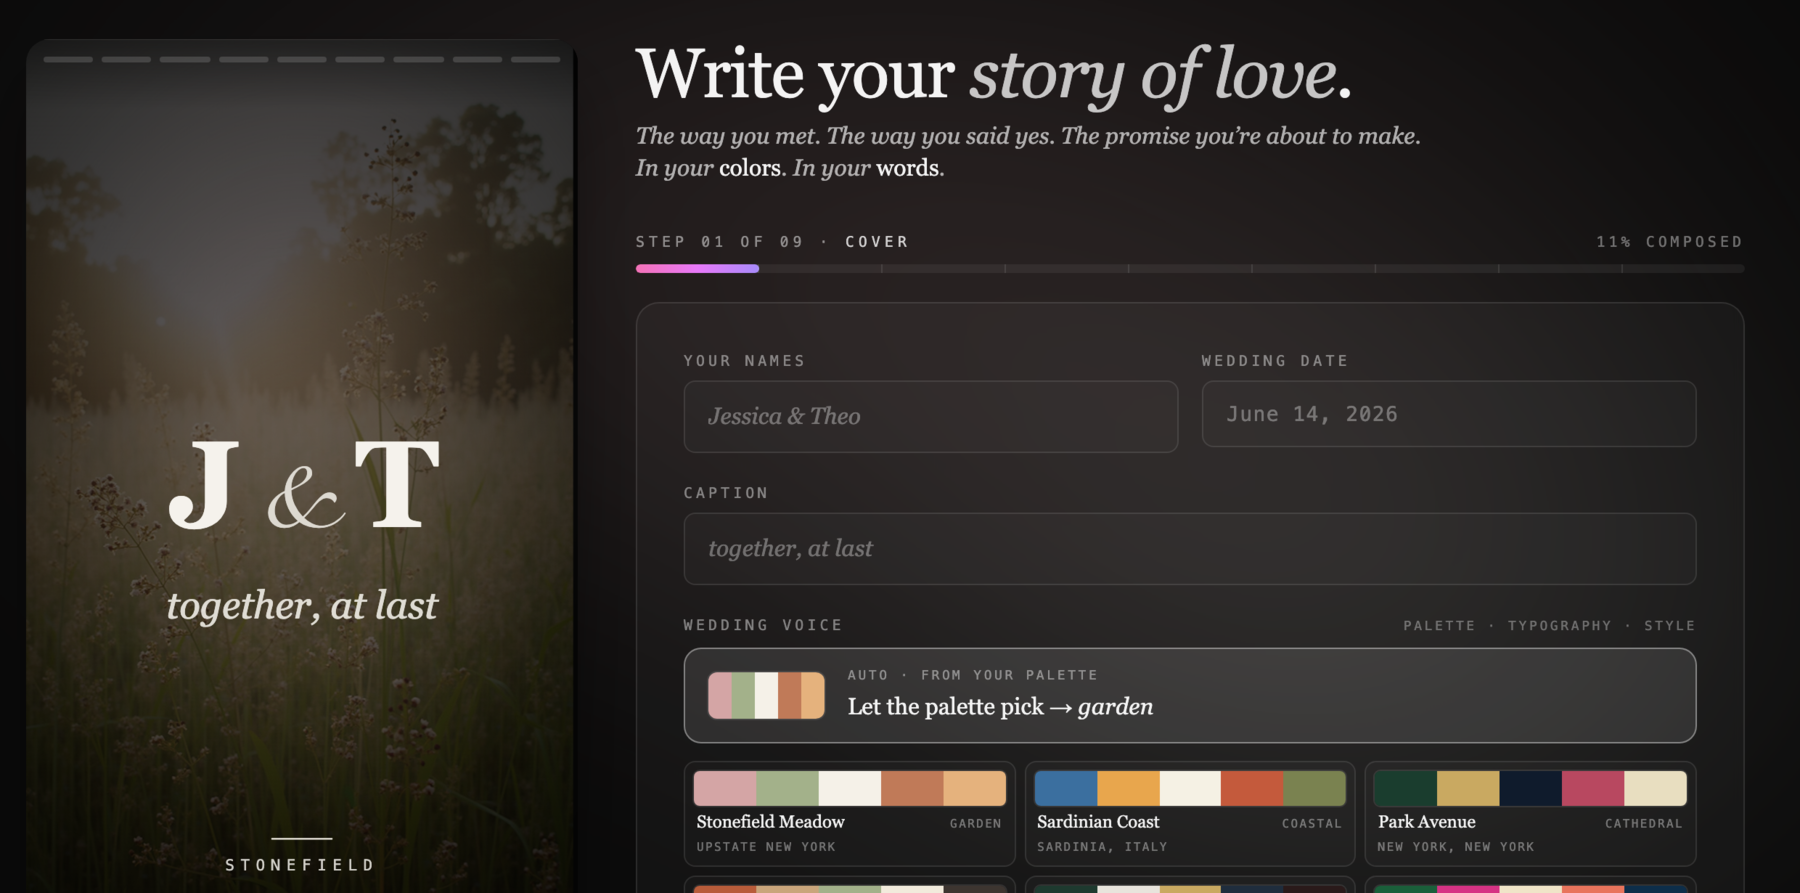Click the 'together, at last' preview caption

[302, 606]
